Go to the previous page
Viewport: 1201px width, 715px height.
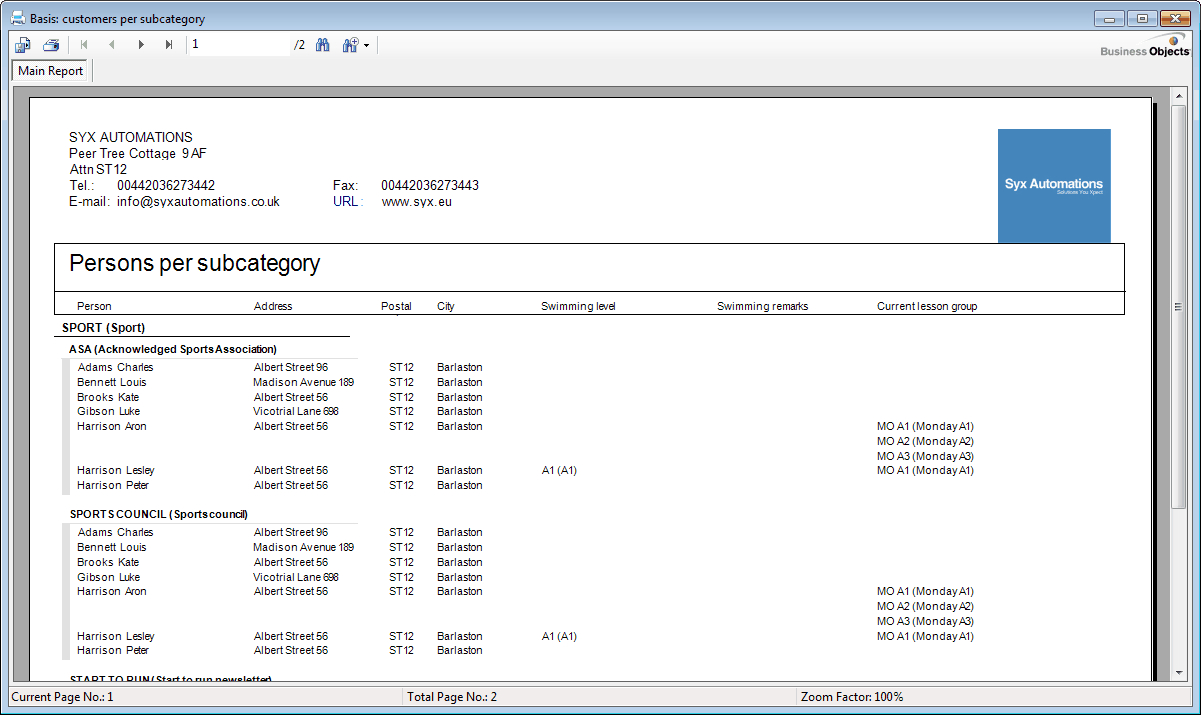click(x=112, y=45)
